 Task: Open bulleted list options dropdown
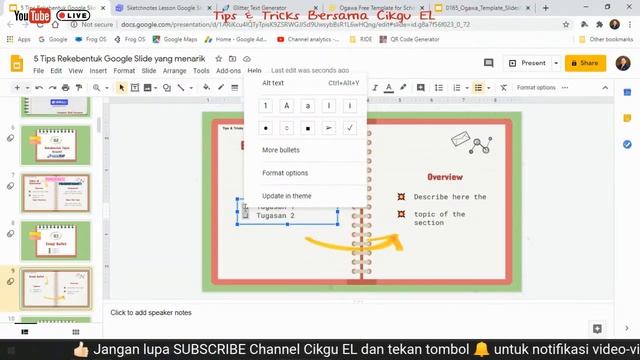tap(489, 88)
